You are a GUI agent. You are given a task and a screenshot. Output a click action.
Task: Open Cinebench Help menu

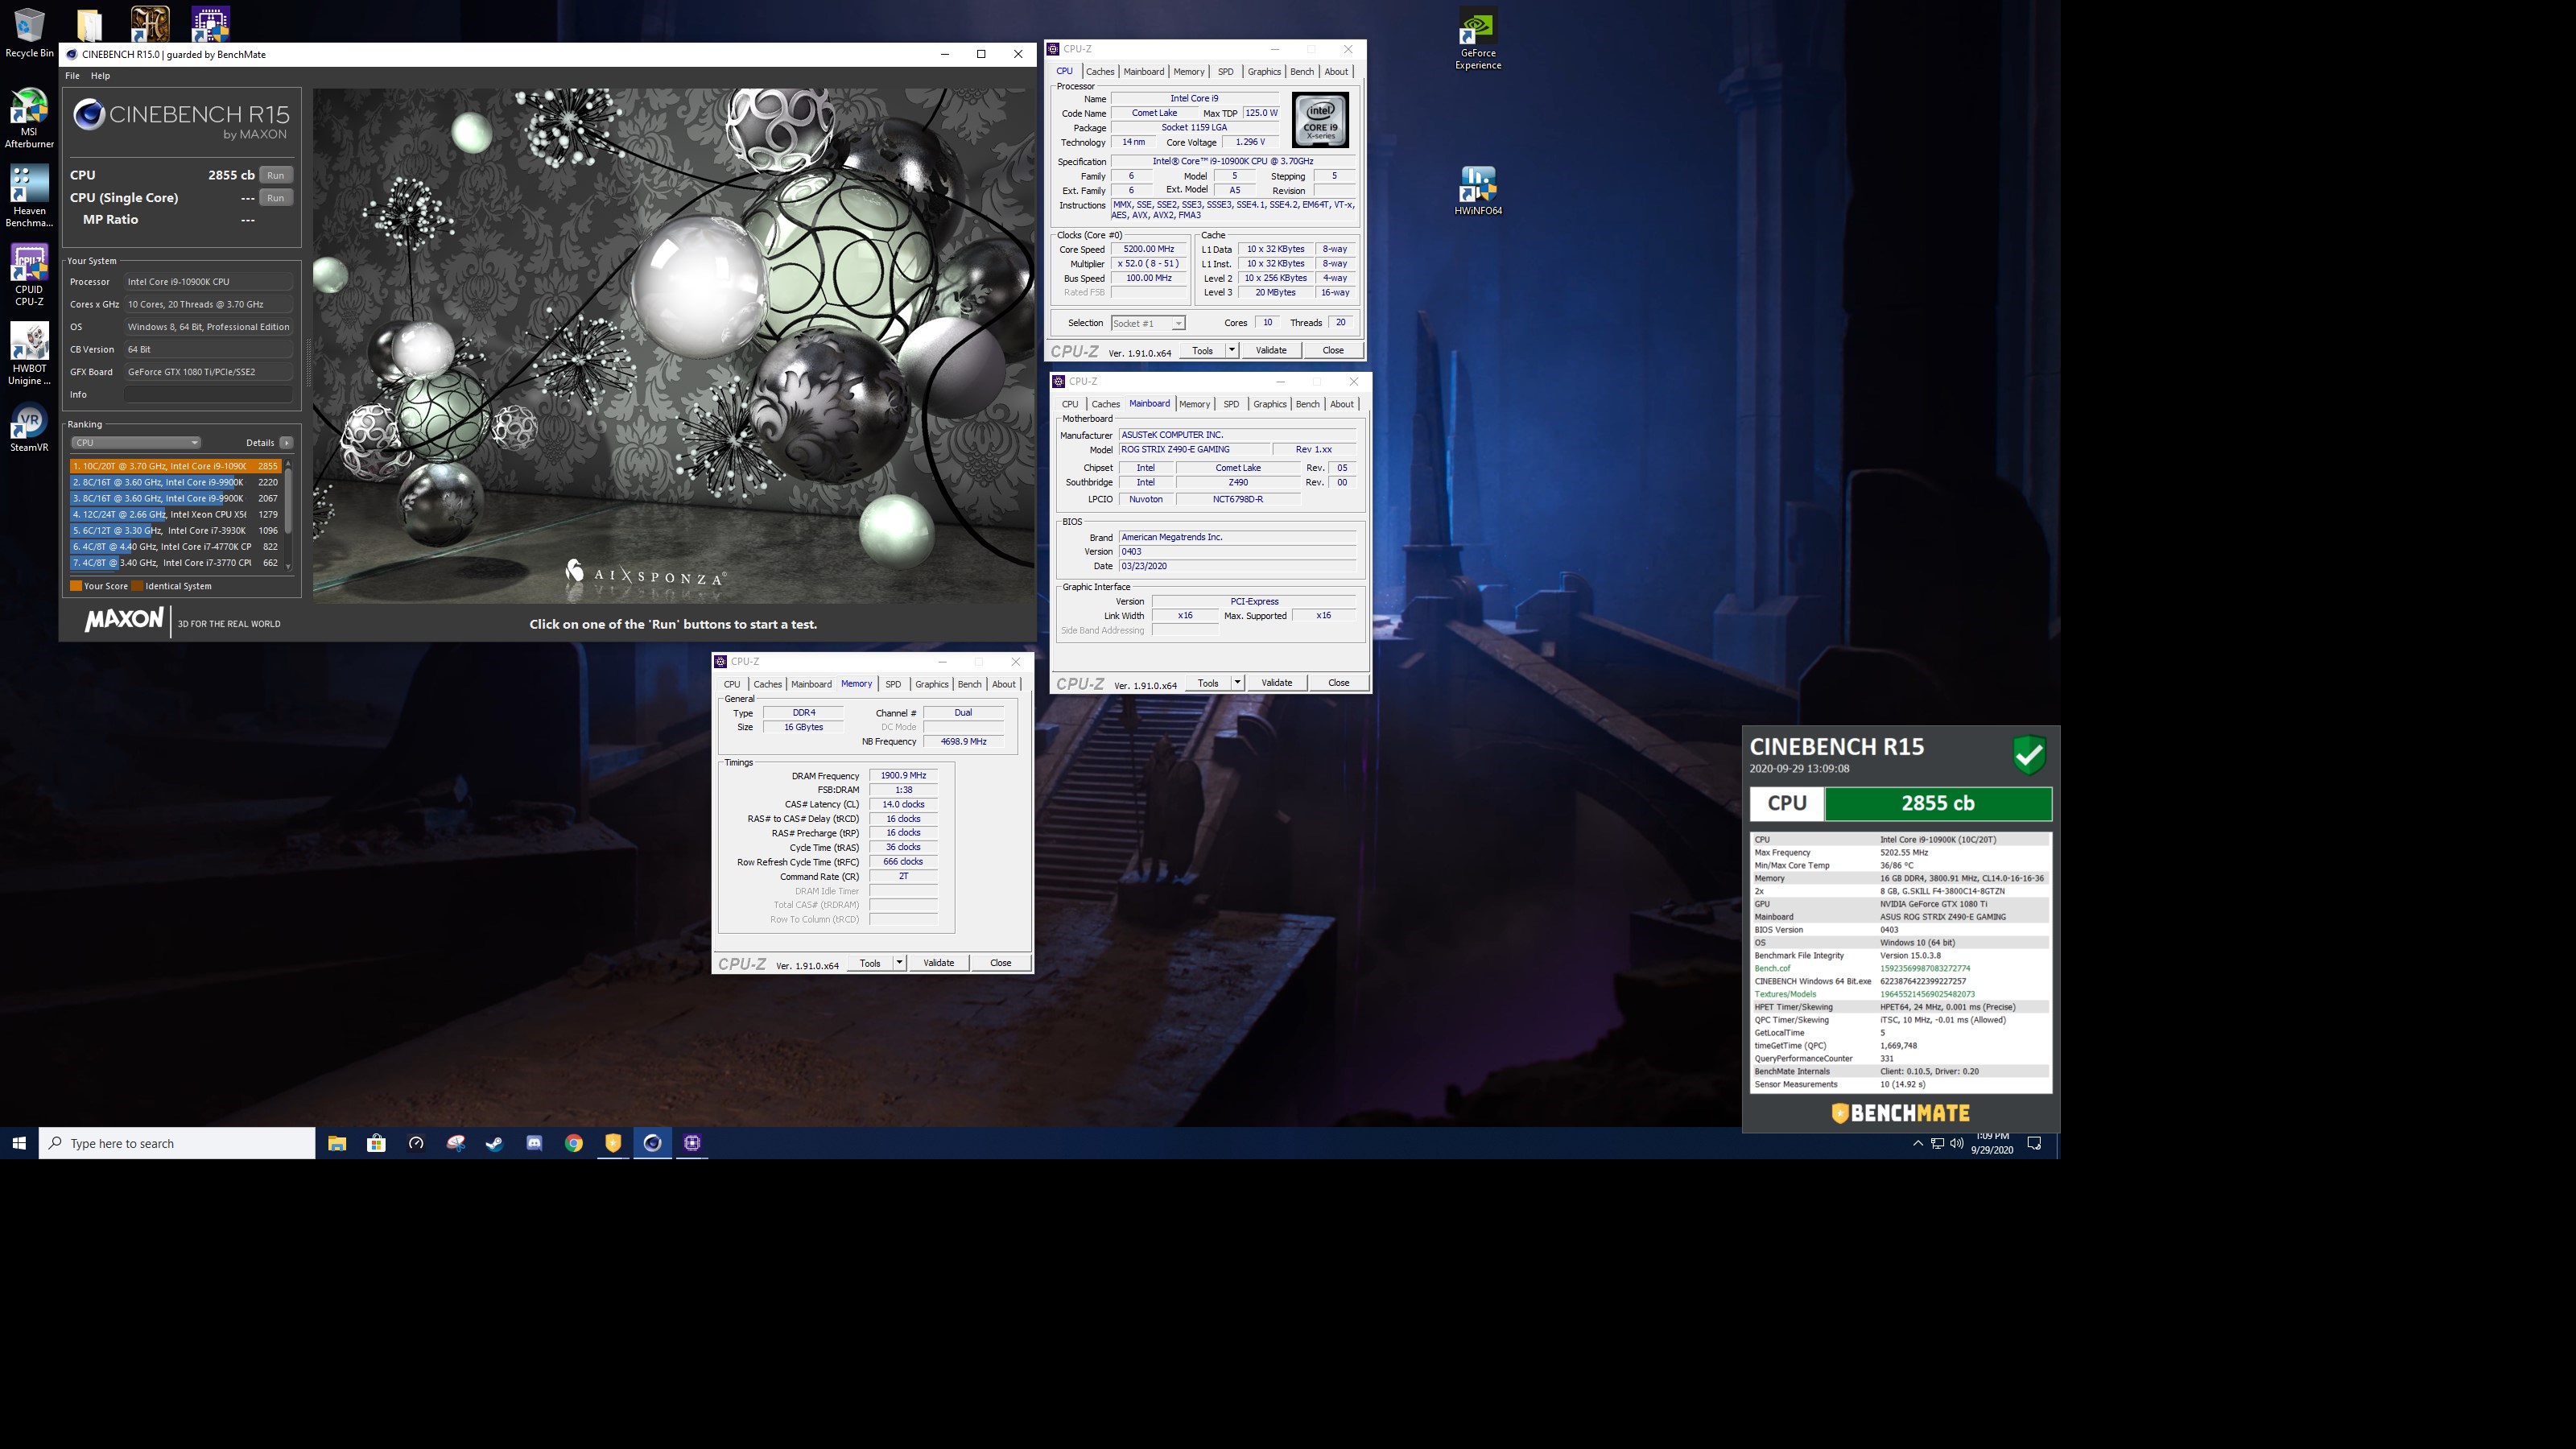pyautogui.click(x=100, y=76)
